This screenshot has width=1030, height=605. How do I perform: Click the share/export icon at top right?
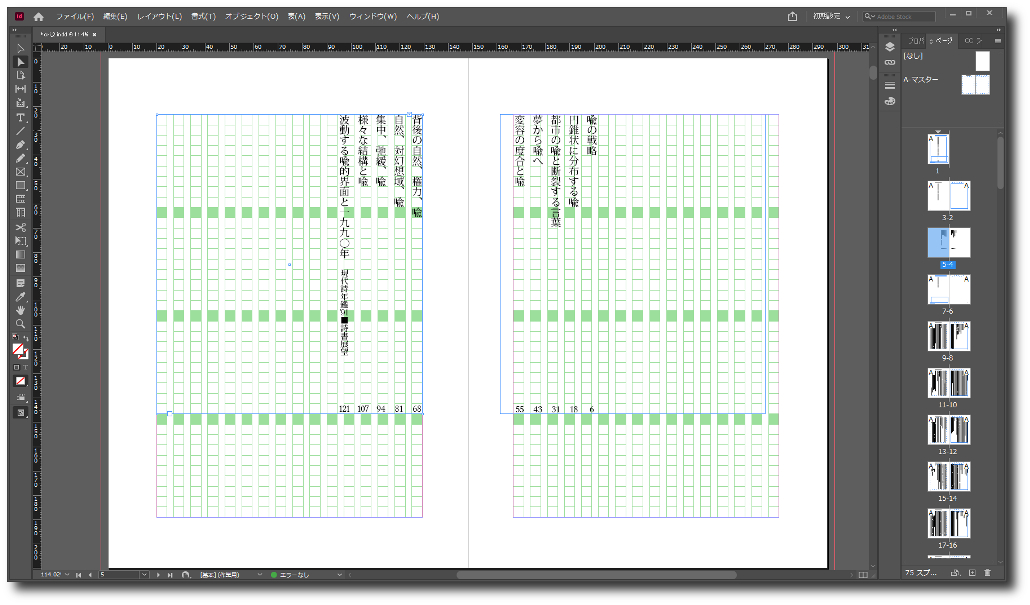[x=792, y=17]
